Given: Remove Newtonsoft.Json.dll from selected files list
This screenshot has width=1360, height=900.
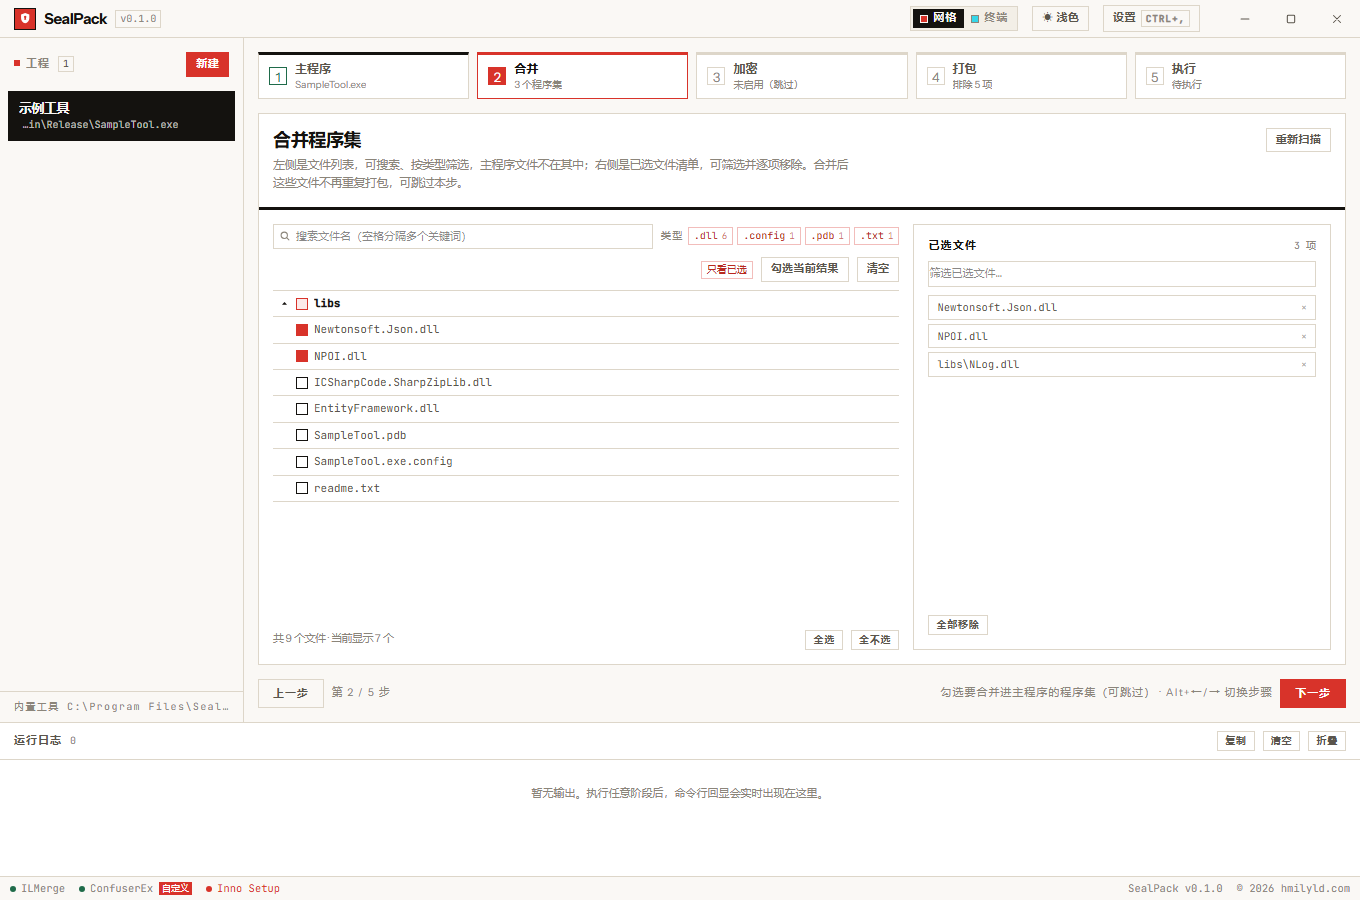Looking at the screenshot, I should 1304,308.
